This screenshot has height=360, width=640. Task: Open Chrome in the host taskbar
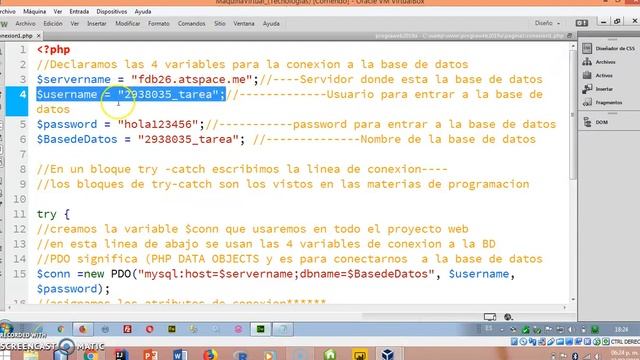(91, 356)
